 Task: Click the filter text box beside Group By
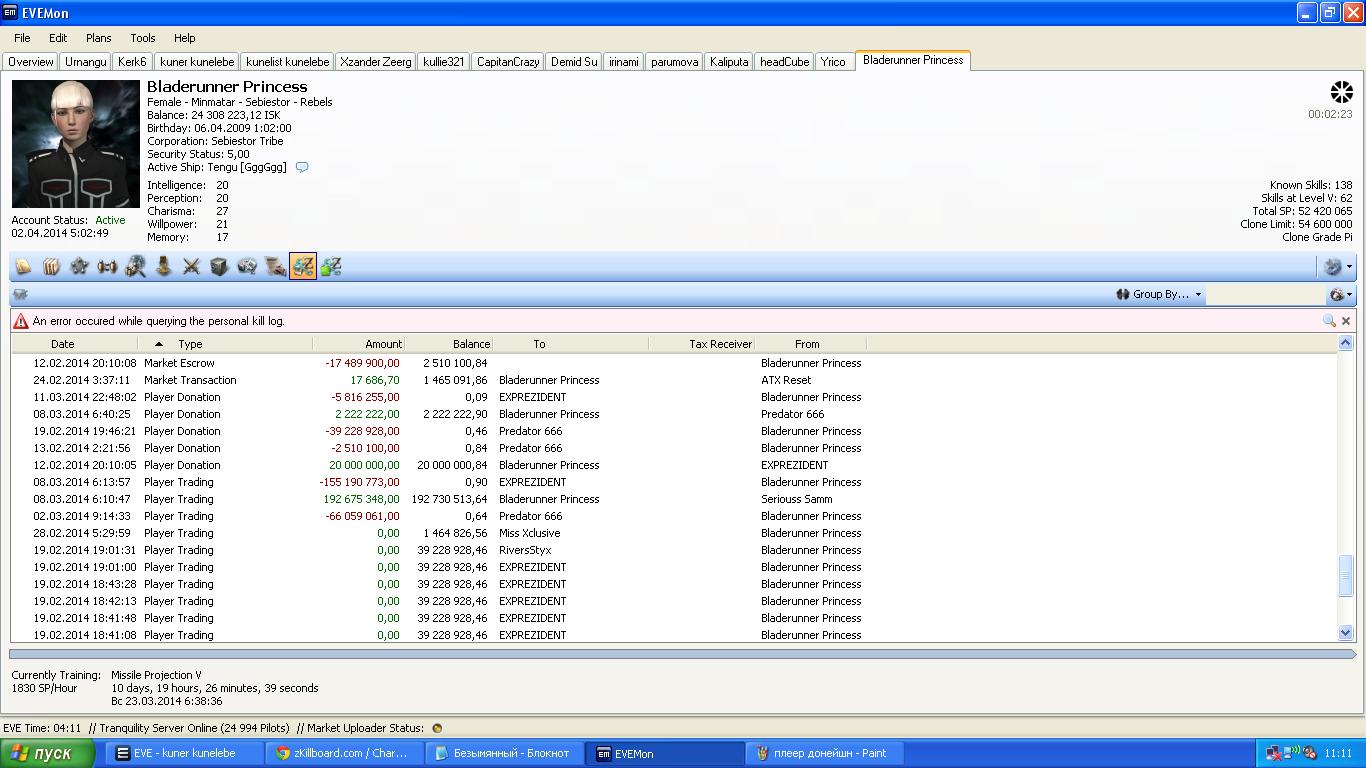click(1264, 294)
